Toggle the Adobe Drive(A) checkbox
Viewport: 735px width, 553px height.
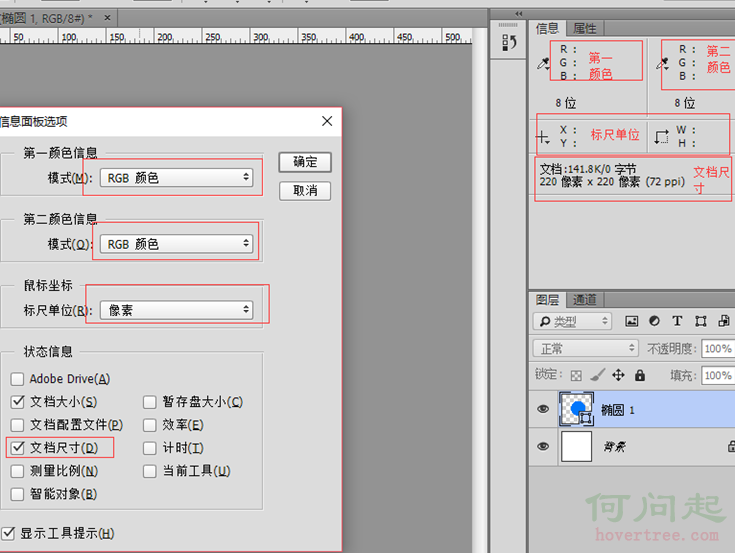[x=17, y=379]
